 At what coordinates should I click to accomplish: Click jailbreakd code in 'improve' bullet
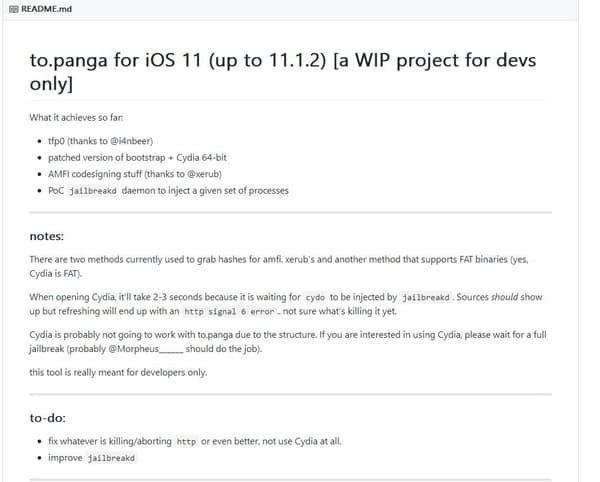pyautogui.click(x=111, y=458)
